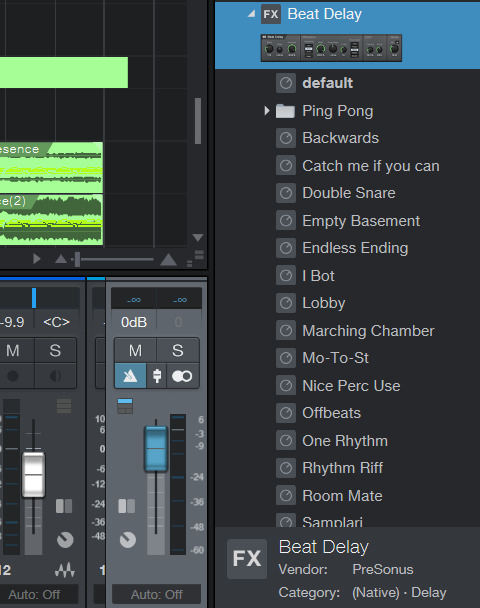This screenshot has height=608, width=480.
Task: Click the timeline zoom slider handle
Action: point(78,259)
